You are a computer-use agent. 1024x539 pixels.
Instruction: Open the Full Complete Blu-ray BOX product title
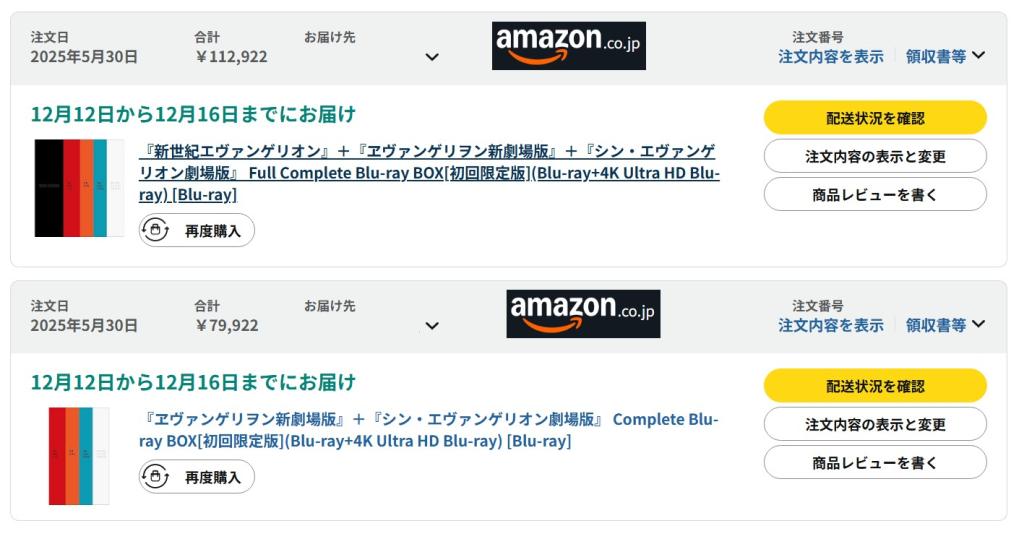(428, 173)
